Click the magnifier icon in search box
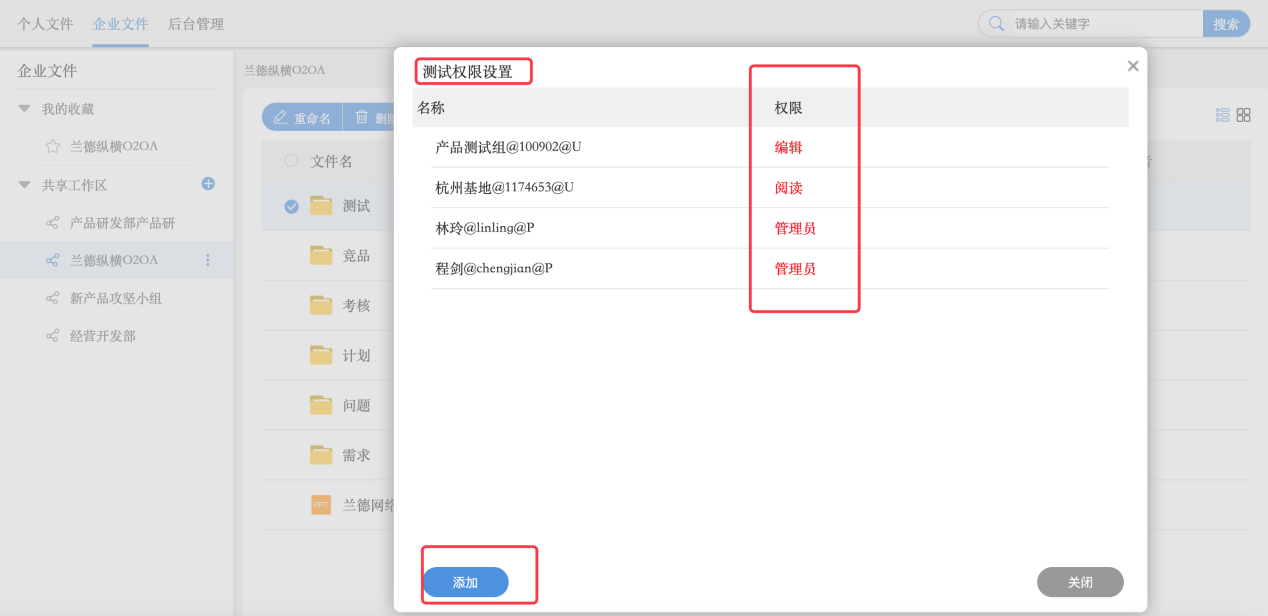Image resolution: width=1268 pixels, height=616 pixels. 996,24
